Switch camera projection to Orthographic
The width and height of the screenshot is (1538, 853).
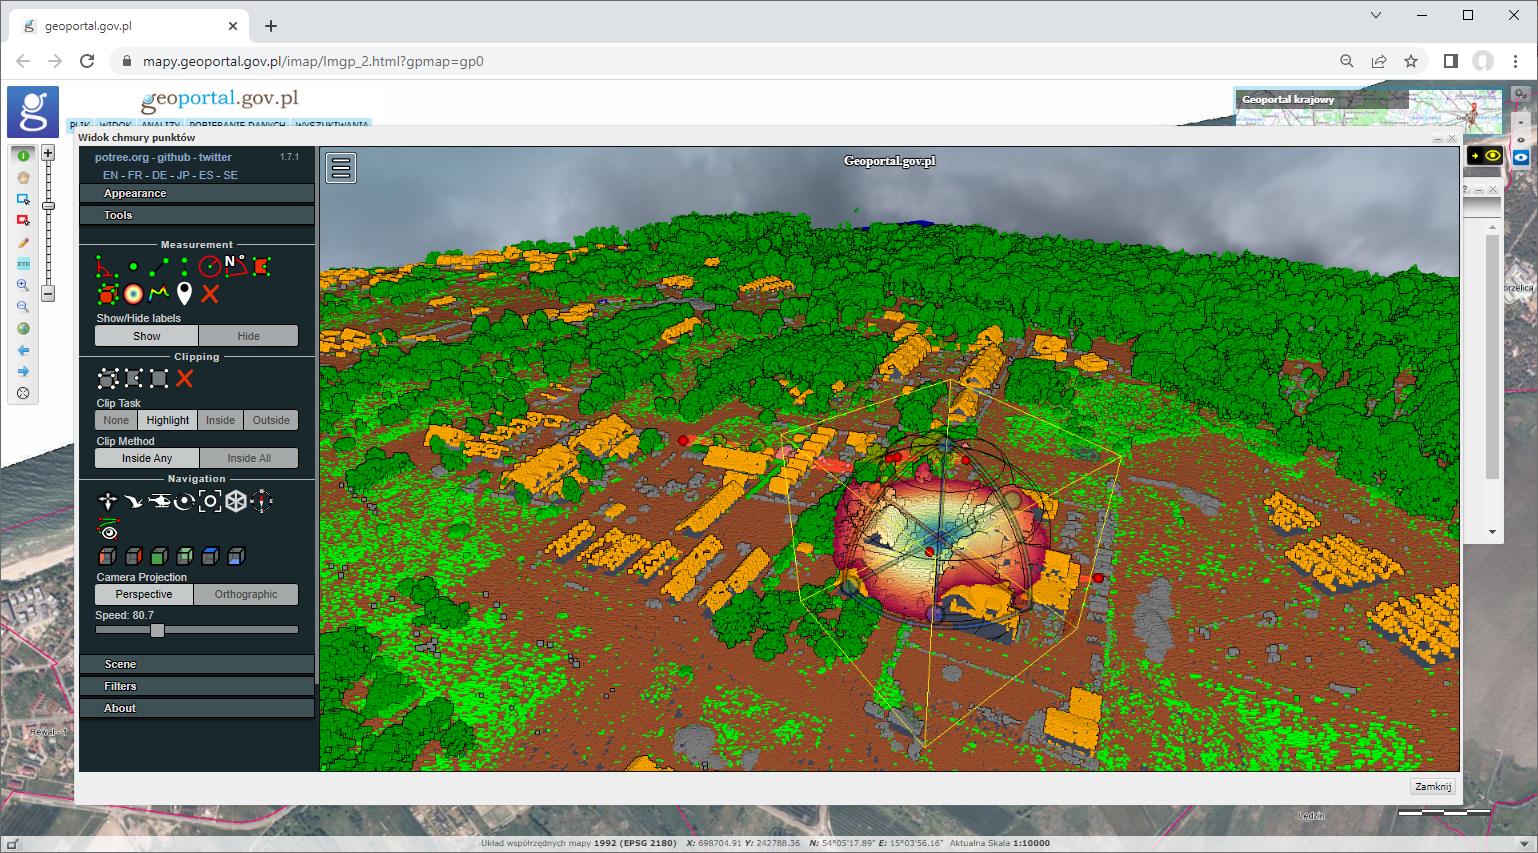tap(246, 594)
